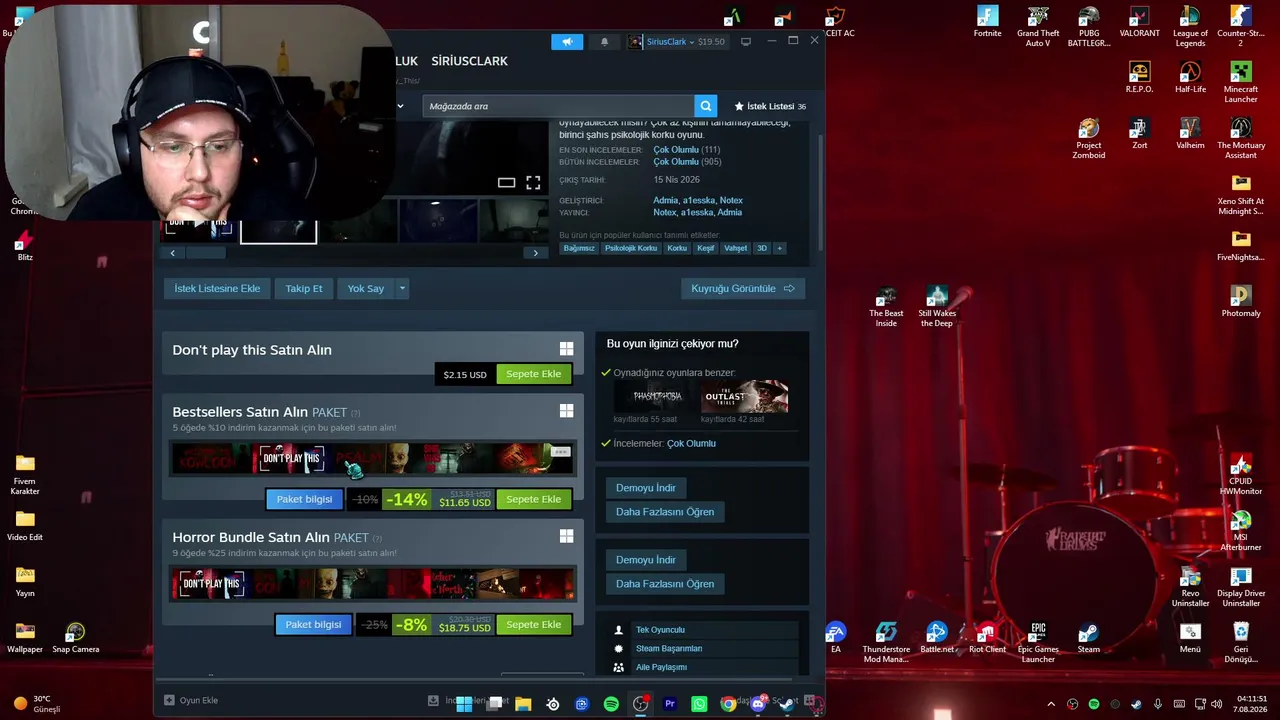Viewport: 1280px width, 720px height.
Task: Open the Tek Oyunculu feature link
Action: [x=660, y=630]
